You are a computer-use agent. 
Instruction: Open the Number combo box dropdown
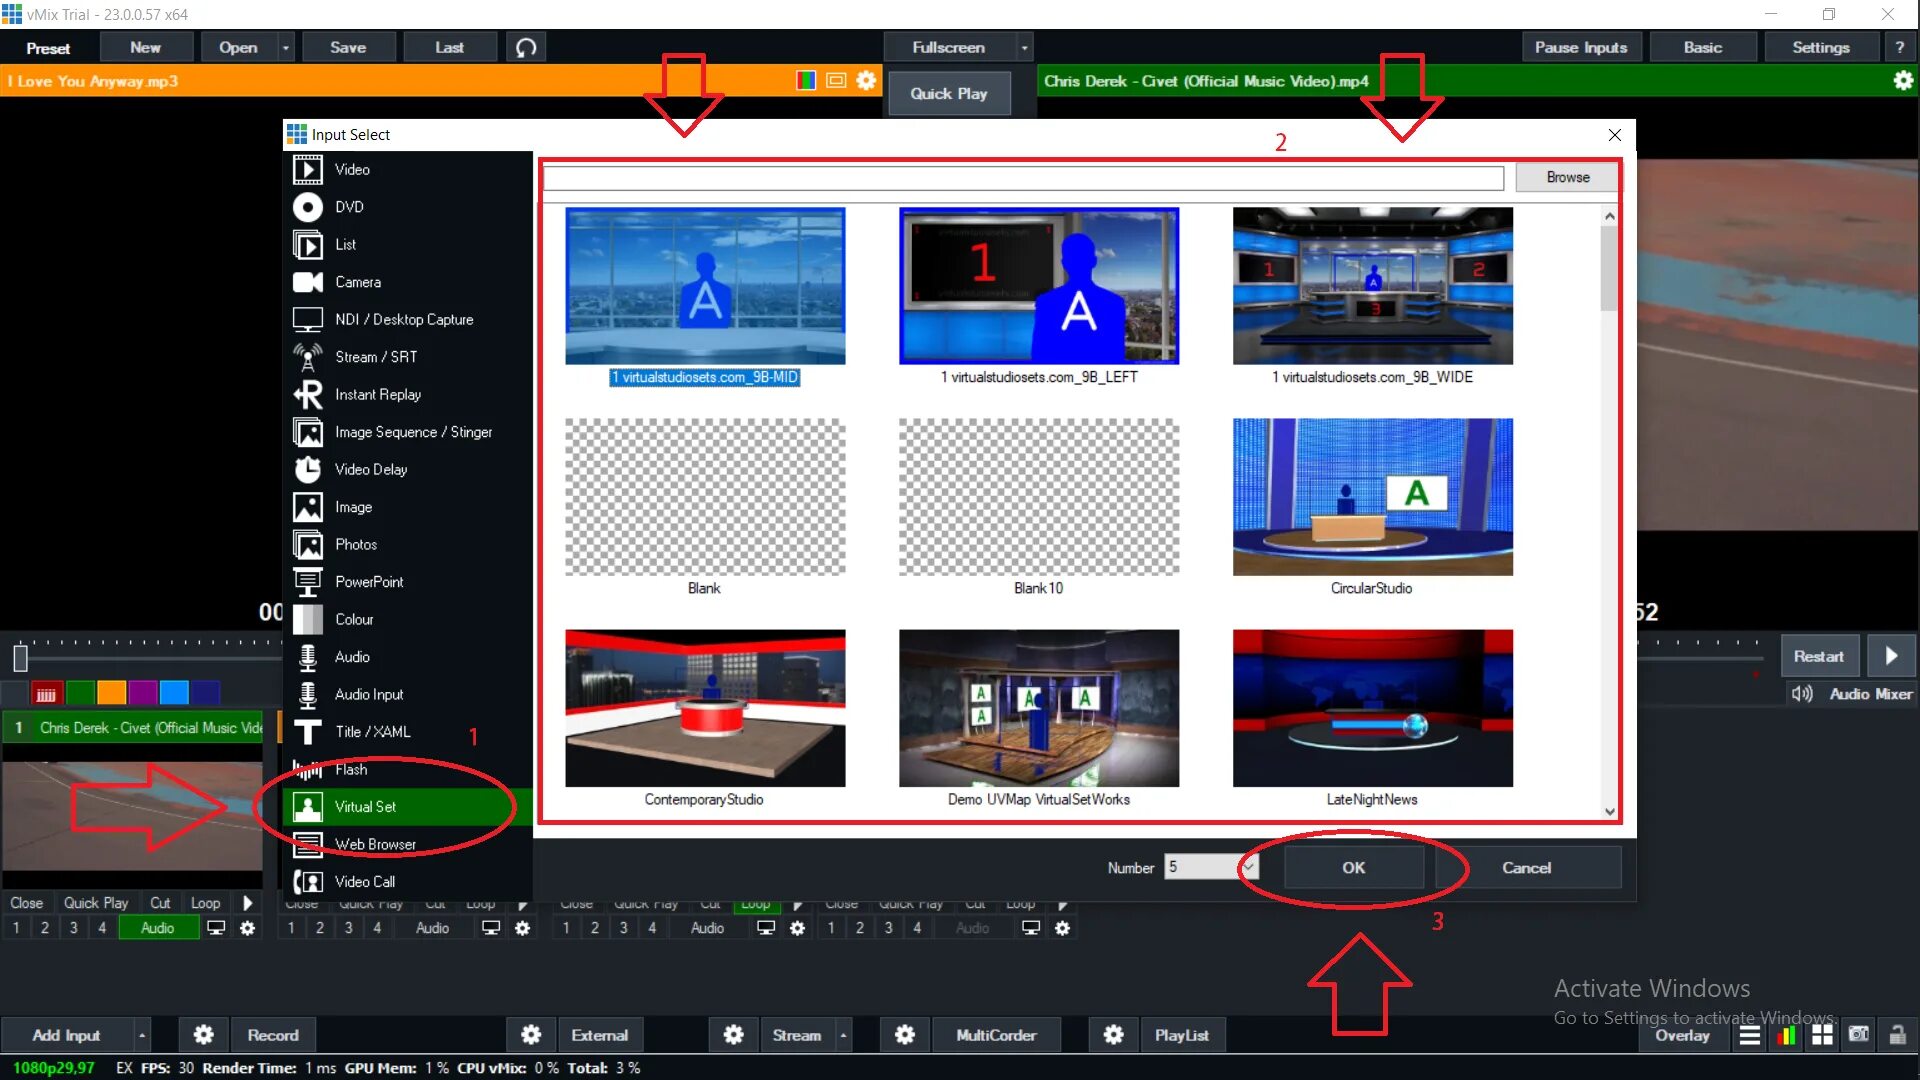tap(1249, 867)
